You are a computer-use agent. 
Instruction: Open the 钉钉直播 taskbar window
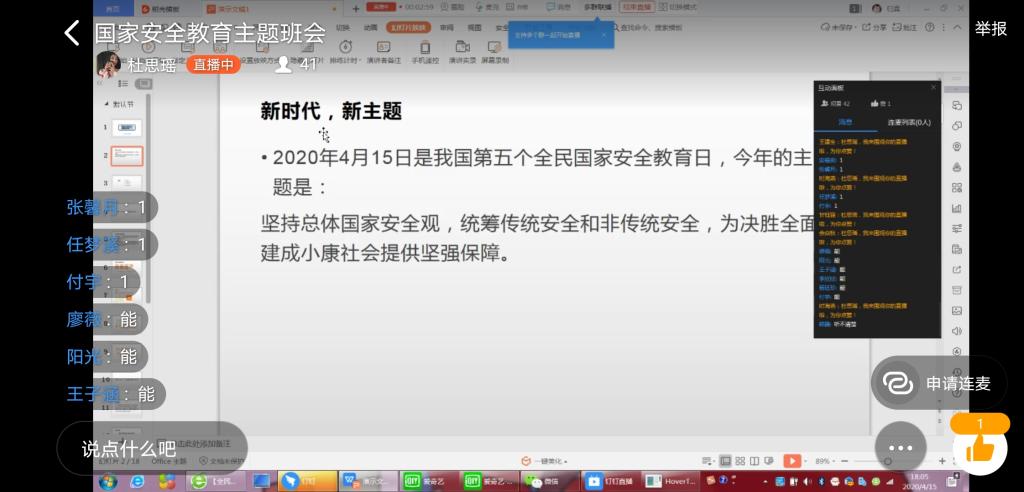coord(610,481)
